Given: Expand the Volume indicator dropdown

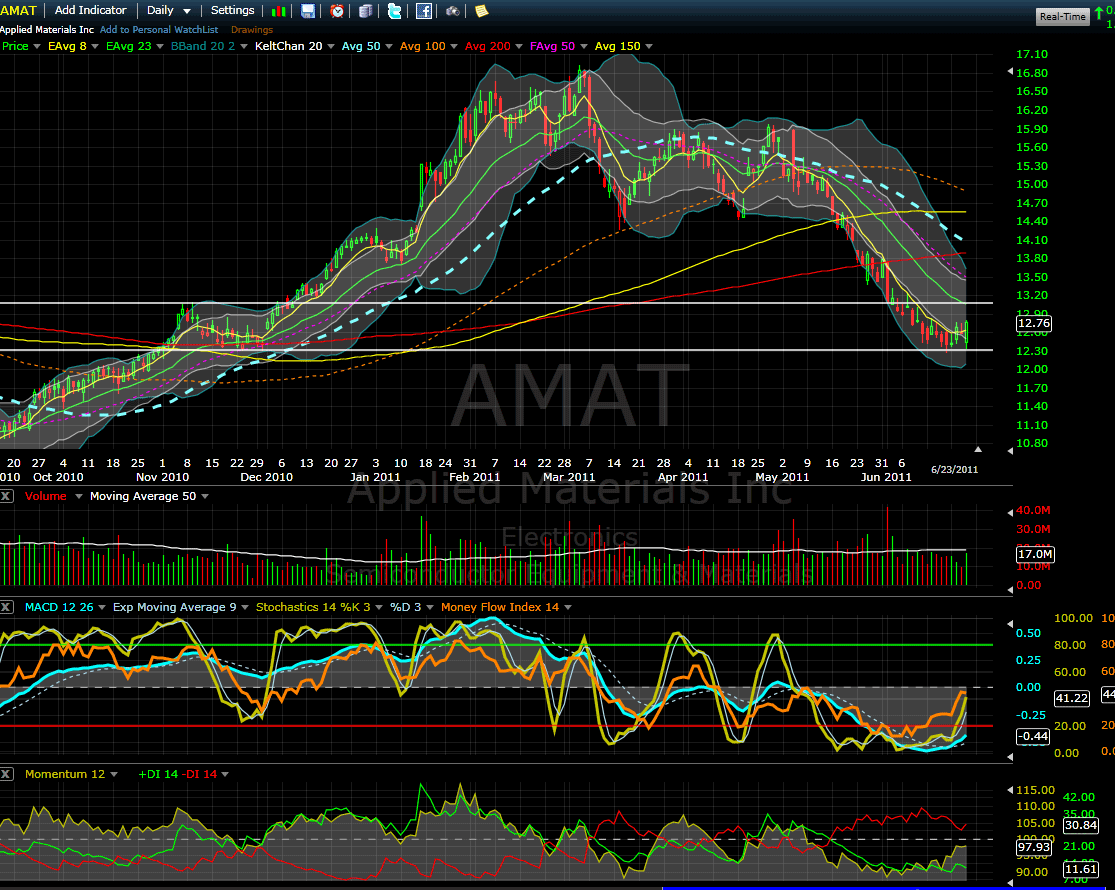Looking at the screenshot, I should coord(79,497).
